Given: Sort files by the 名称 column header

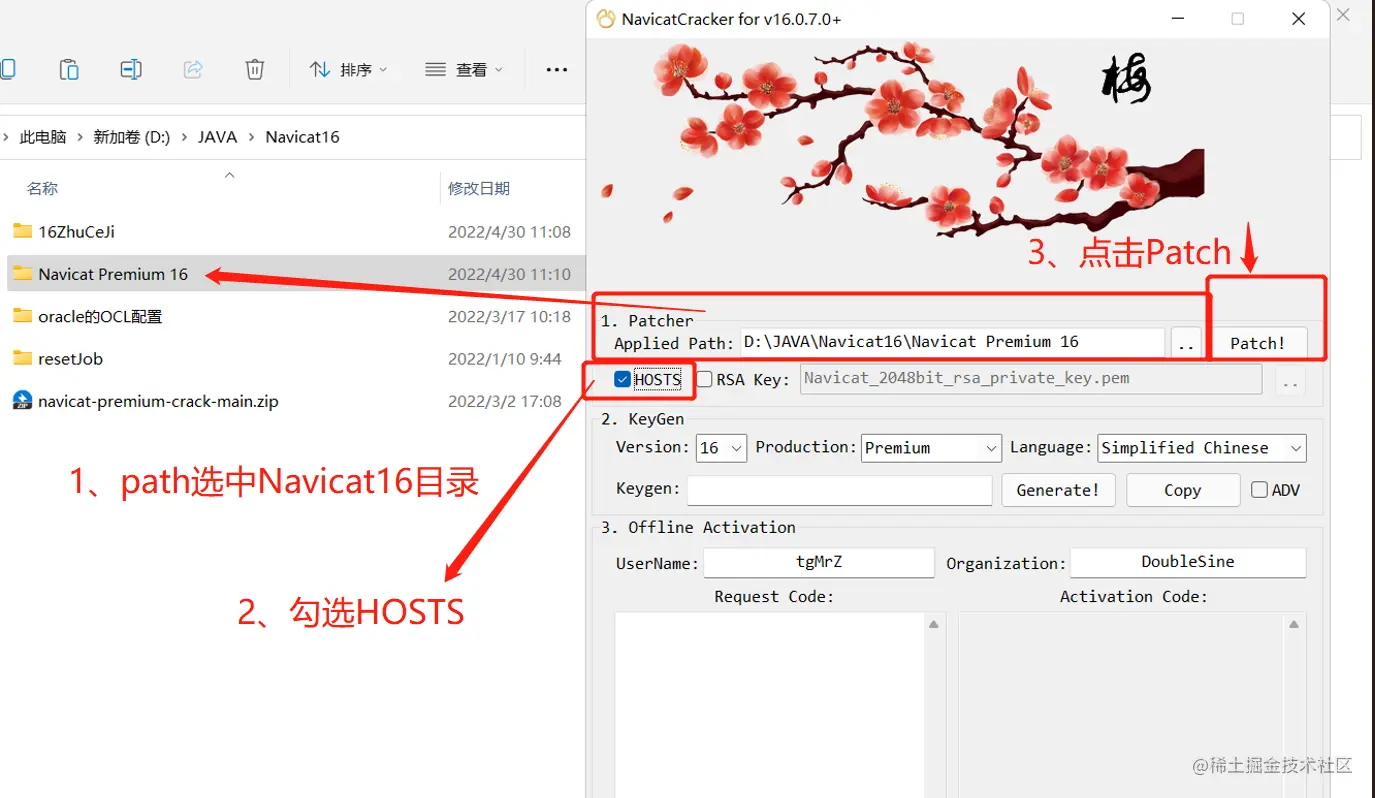Looking at the screenshot, I should 43,188.
